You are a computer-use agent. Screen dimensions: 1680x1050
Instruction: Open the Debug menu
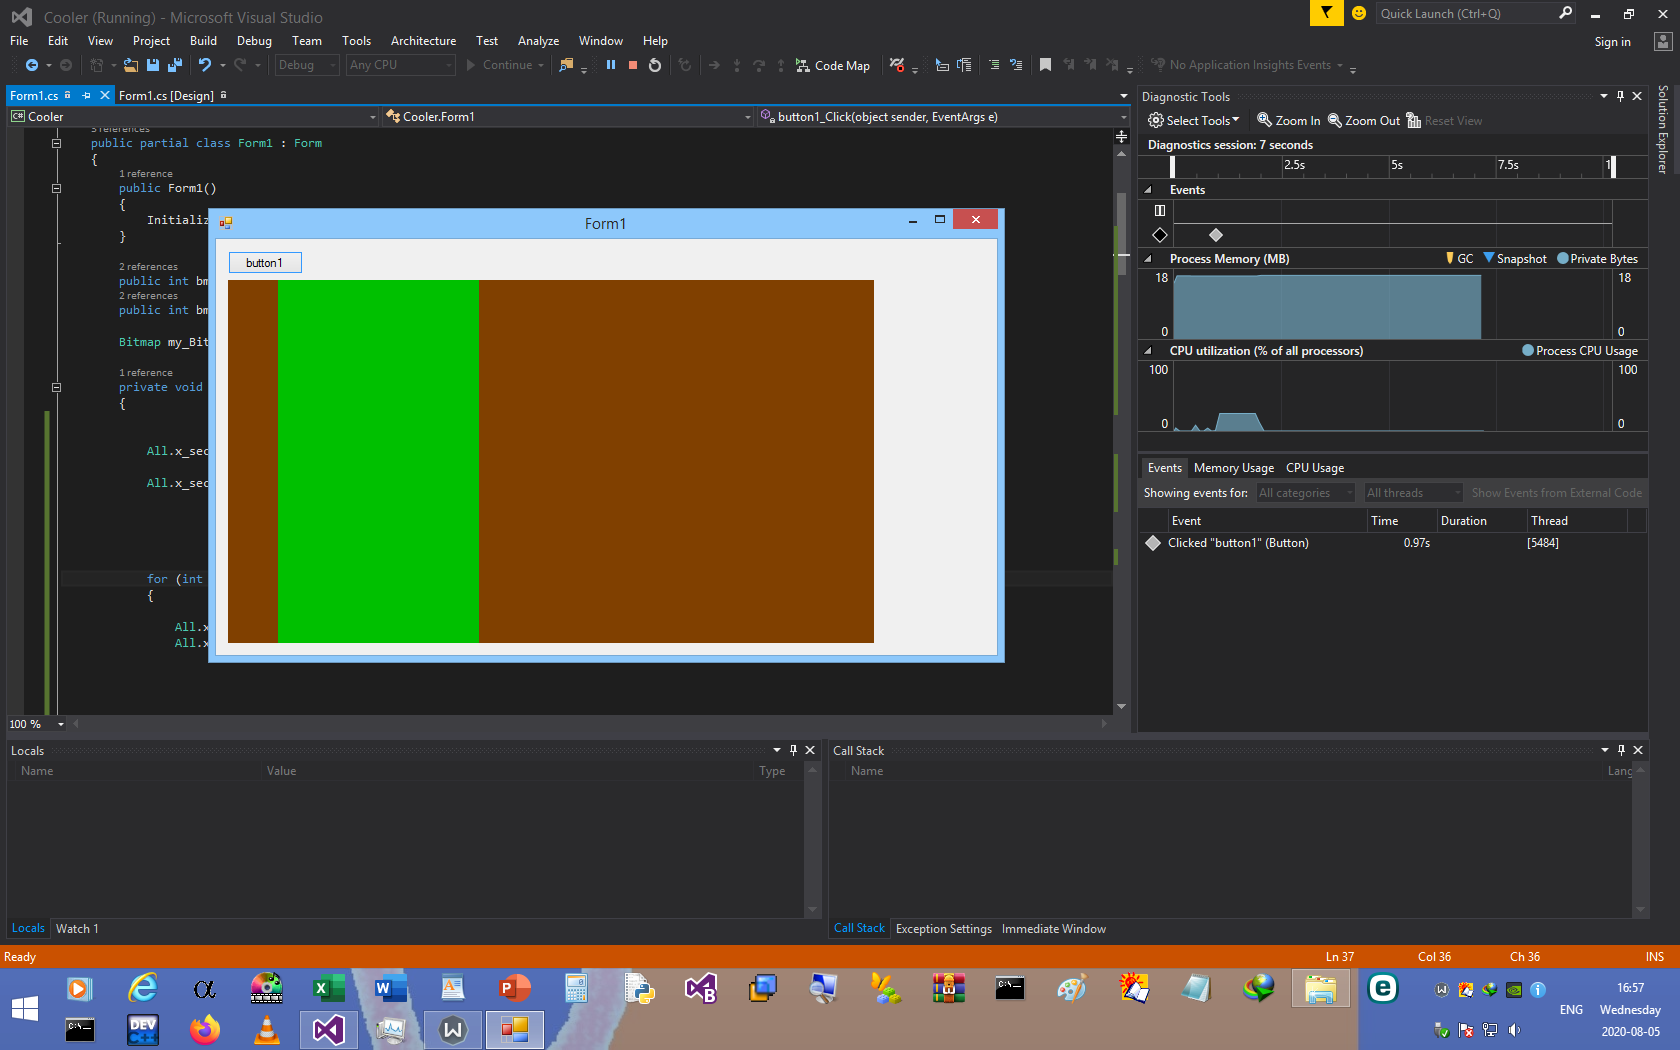click(x=254, y=41)
